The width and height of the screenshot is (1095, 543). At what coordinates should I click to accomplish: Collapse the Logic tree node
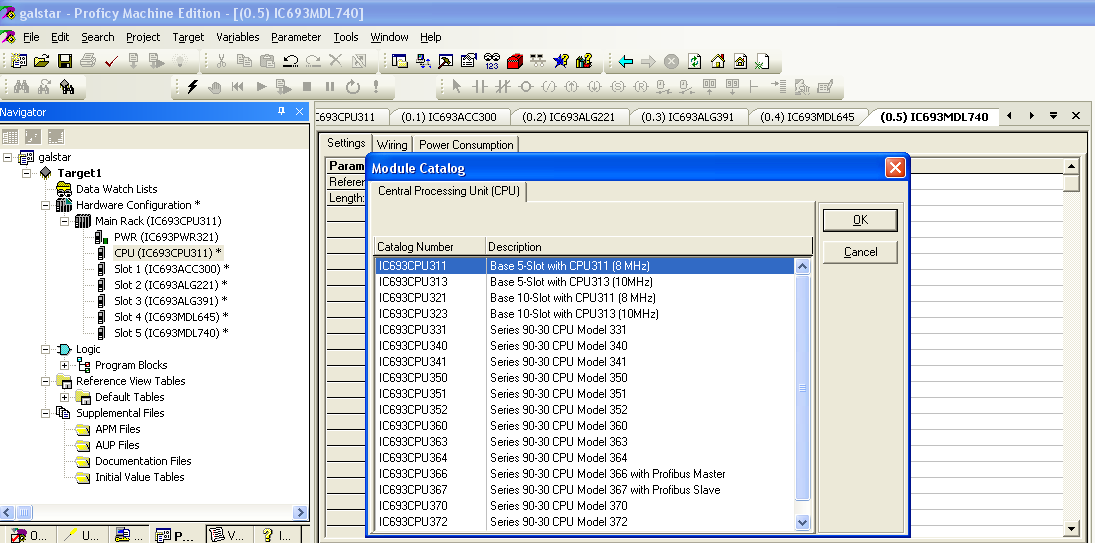coord(45,349)
